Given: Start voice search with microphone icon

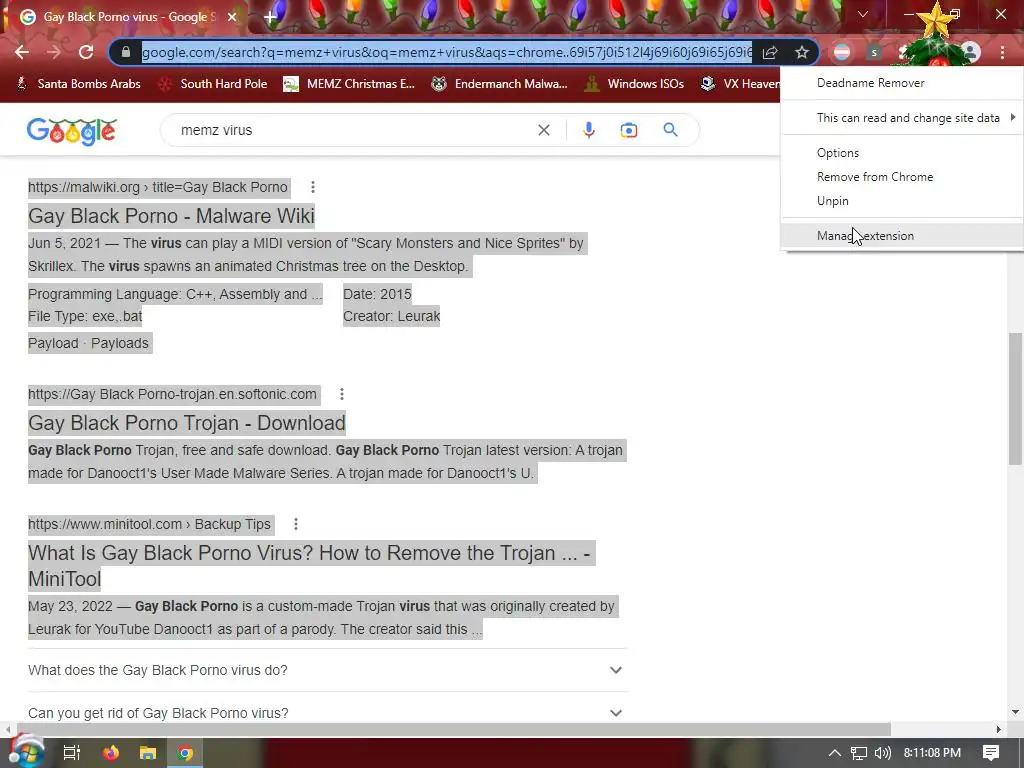Looking at the screenshot, I should [x=588, y=130].
